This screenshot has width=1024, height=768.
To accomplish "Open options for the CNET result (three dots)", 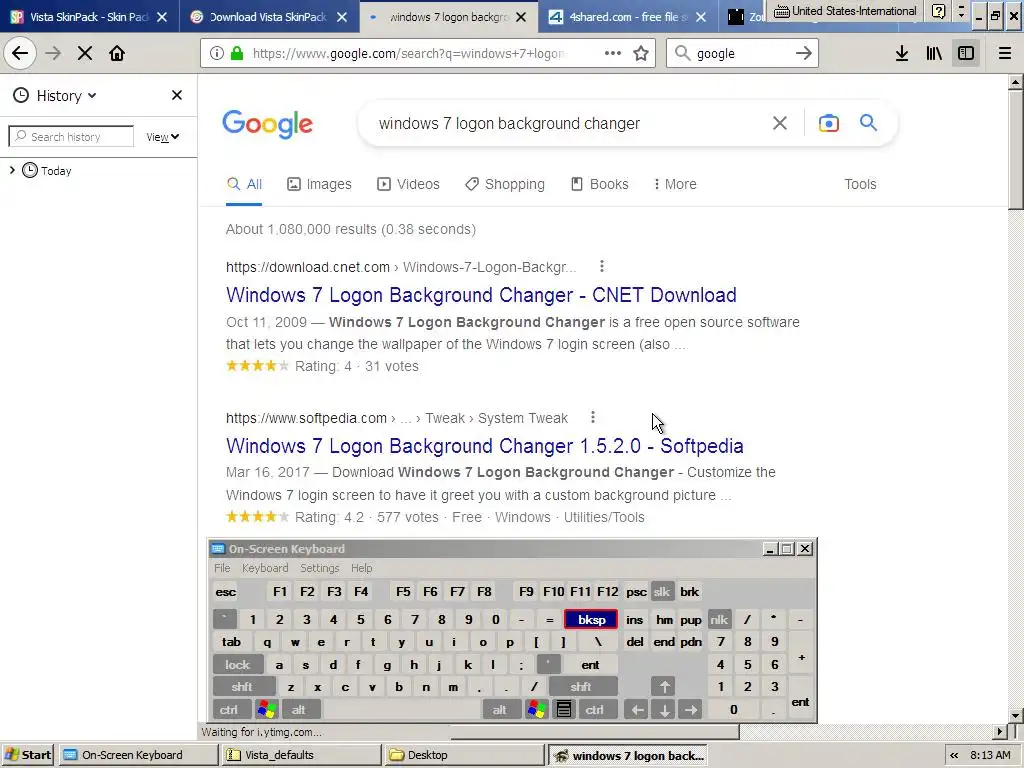I will (601, 266).
